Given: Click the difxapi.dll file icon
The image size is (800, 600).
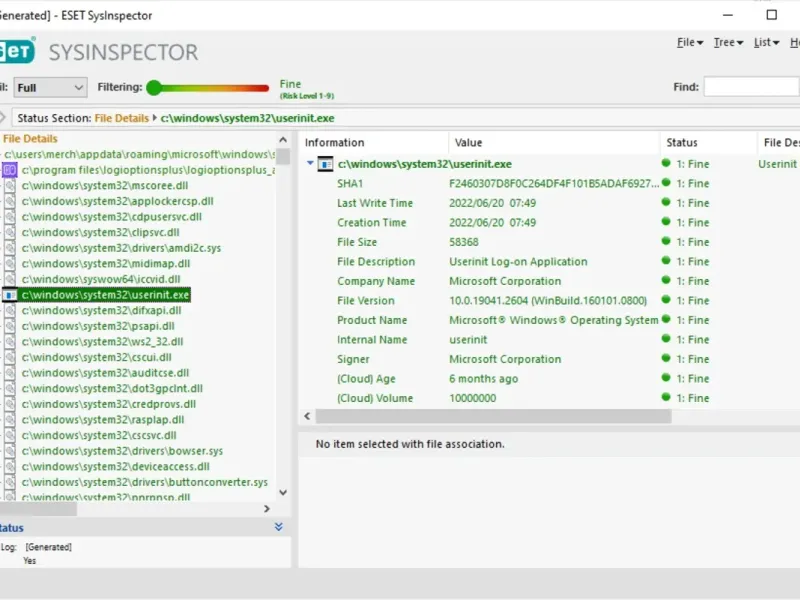Looking at the screenshot, I should (10, 310).
